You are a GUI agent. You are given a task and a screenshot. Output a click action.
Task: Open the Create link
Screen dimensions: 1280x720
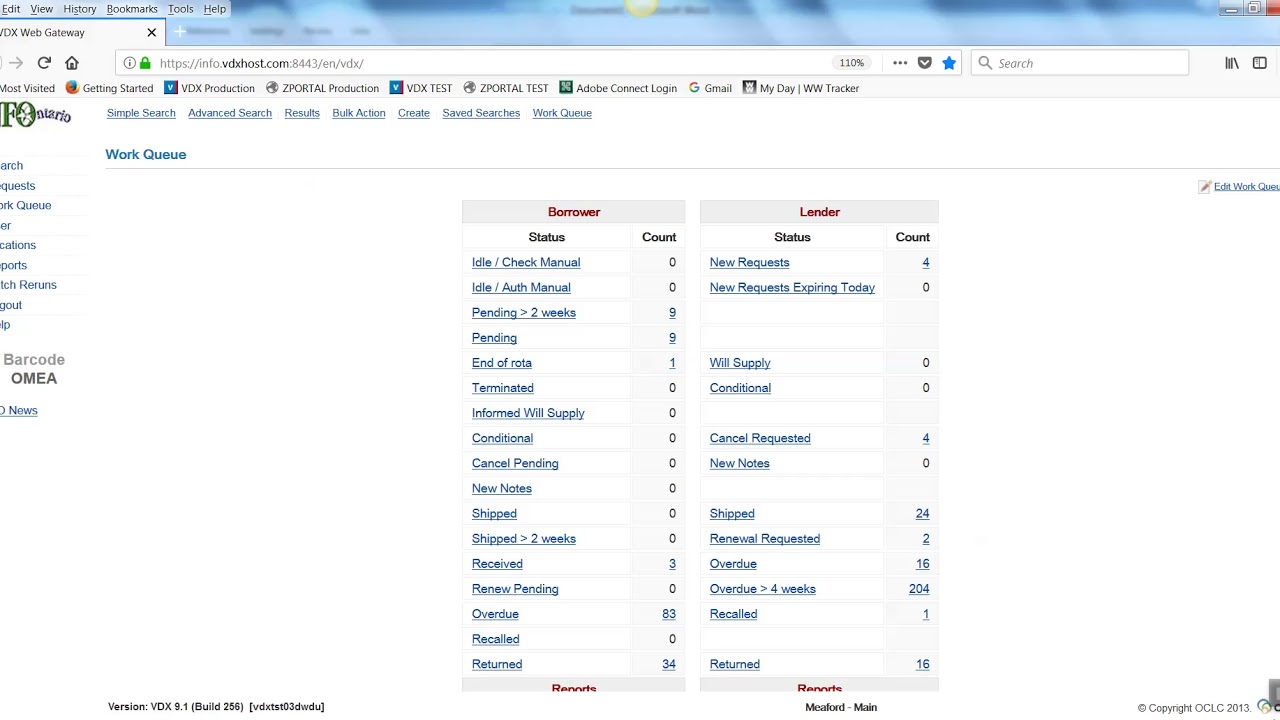coord(414,113)
